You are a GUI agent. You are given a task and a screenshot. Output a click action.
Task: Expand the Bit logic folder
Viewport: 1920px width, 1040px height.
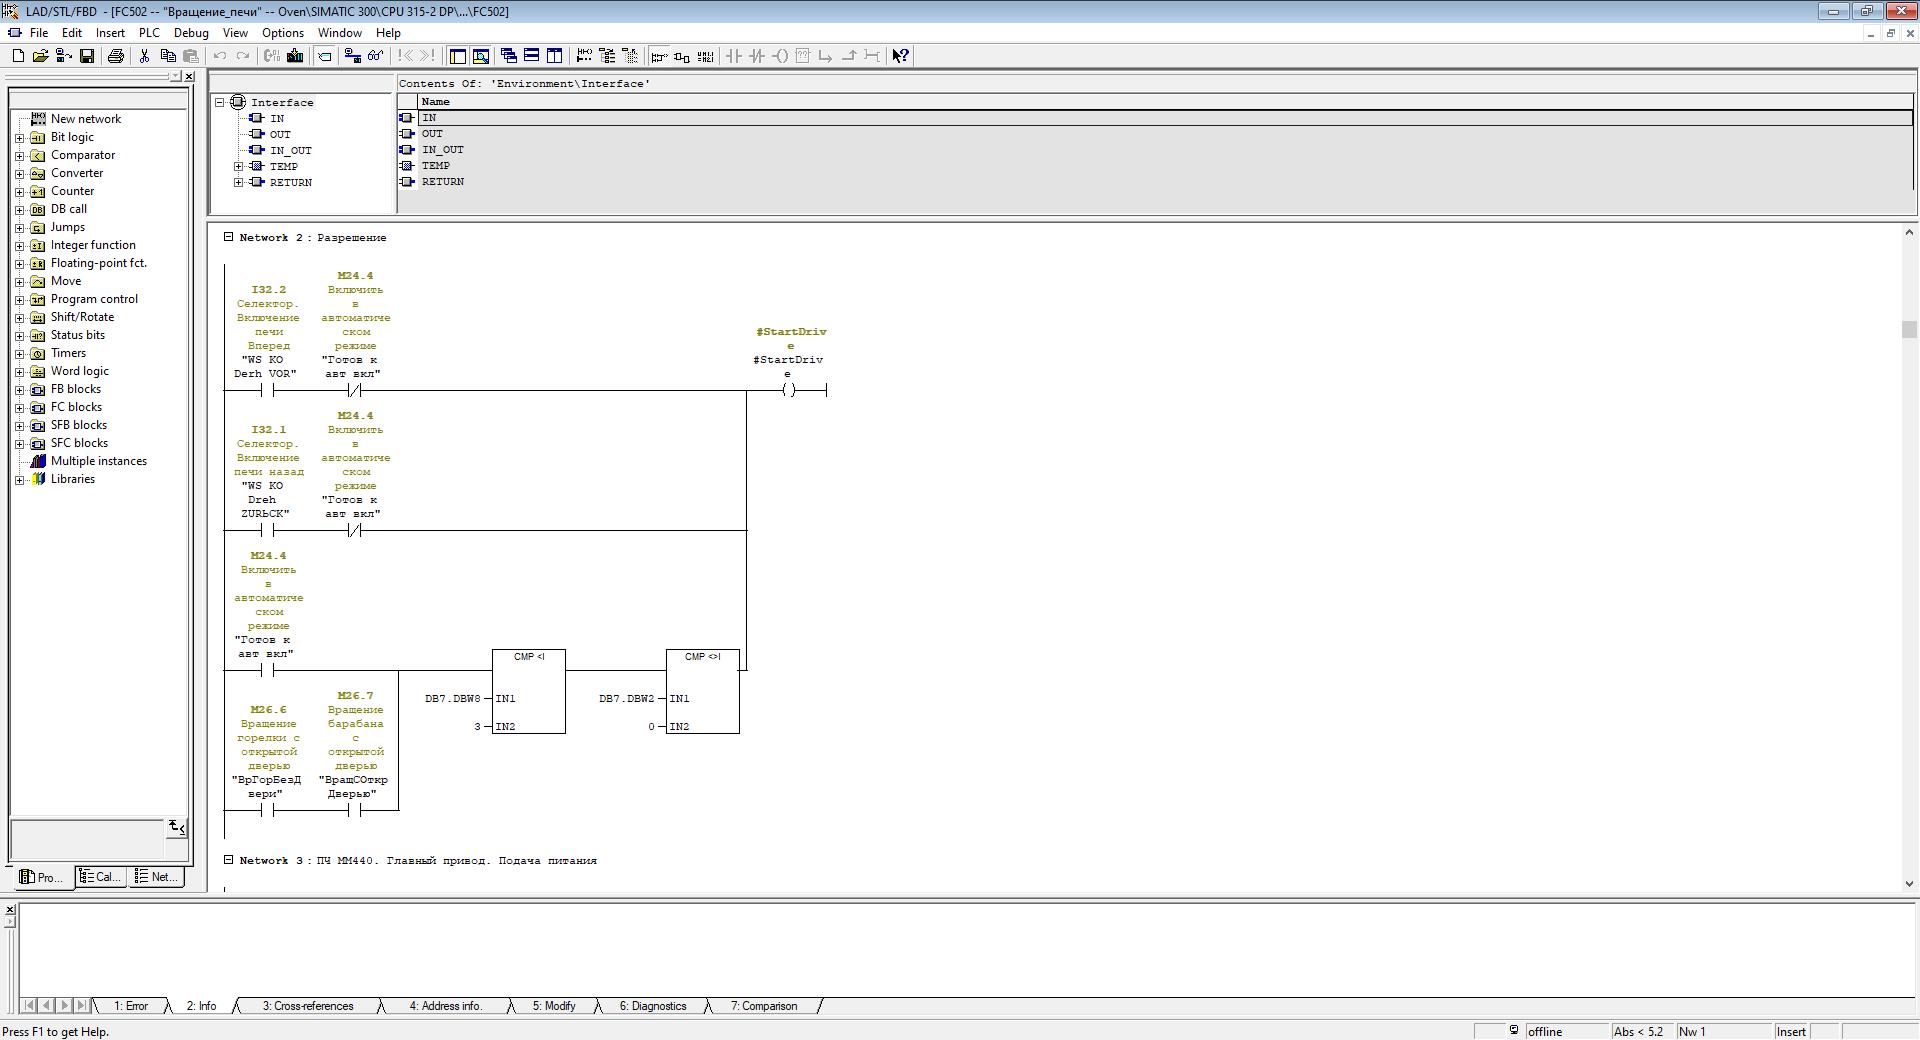point(19,137)
